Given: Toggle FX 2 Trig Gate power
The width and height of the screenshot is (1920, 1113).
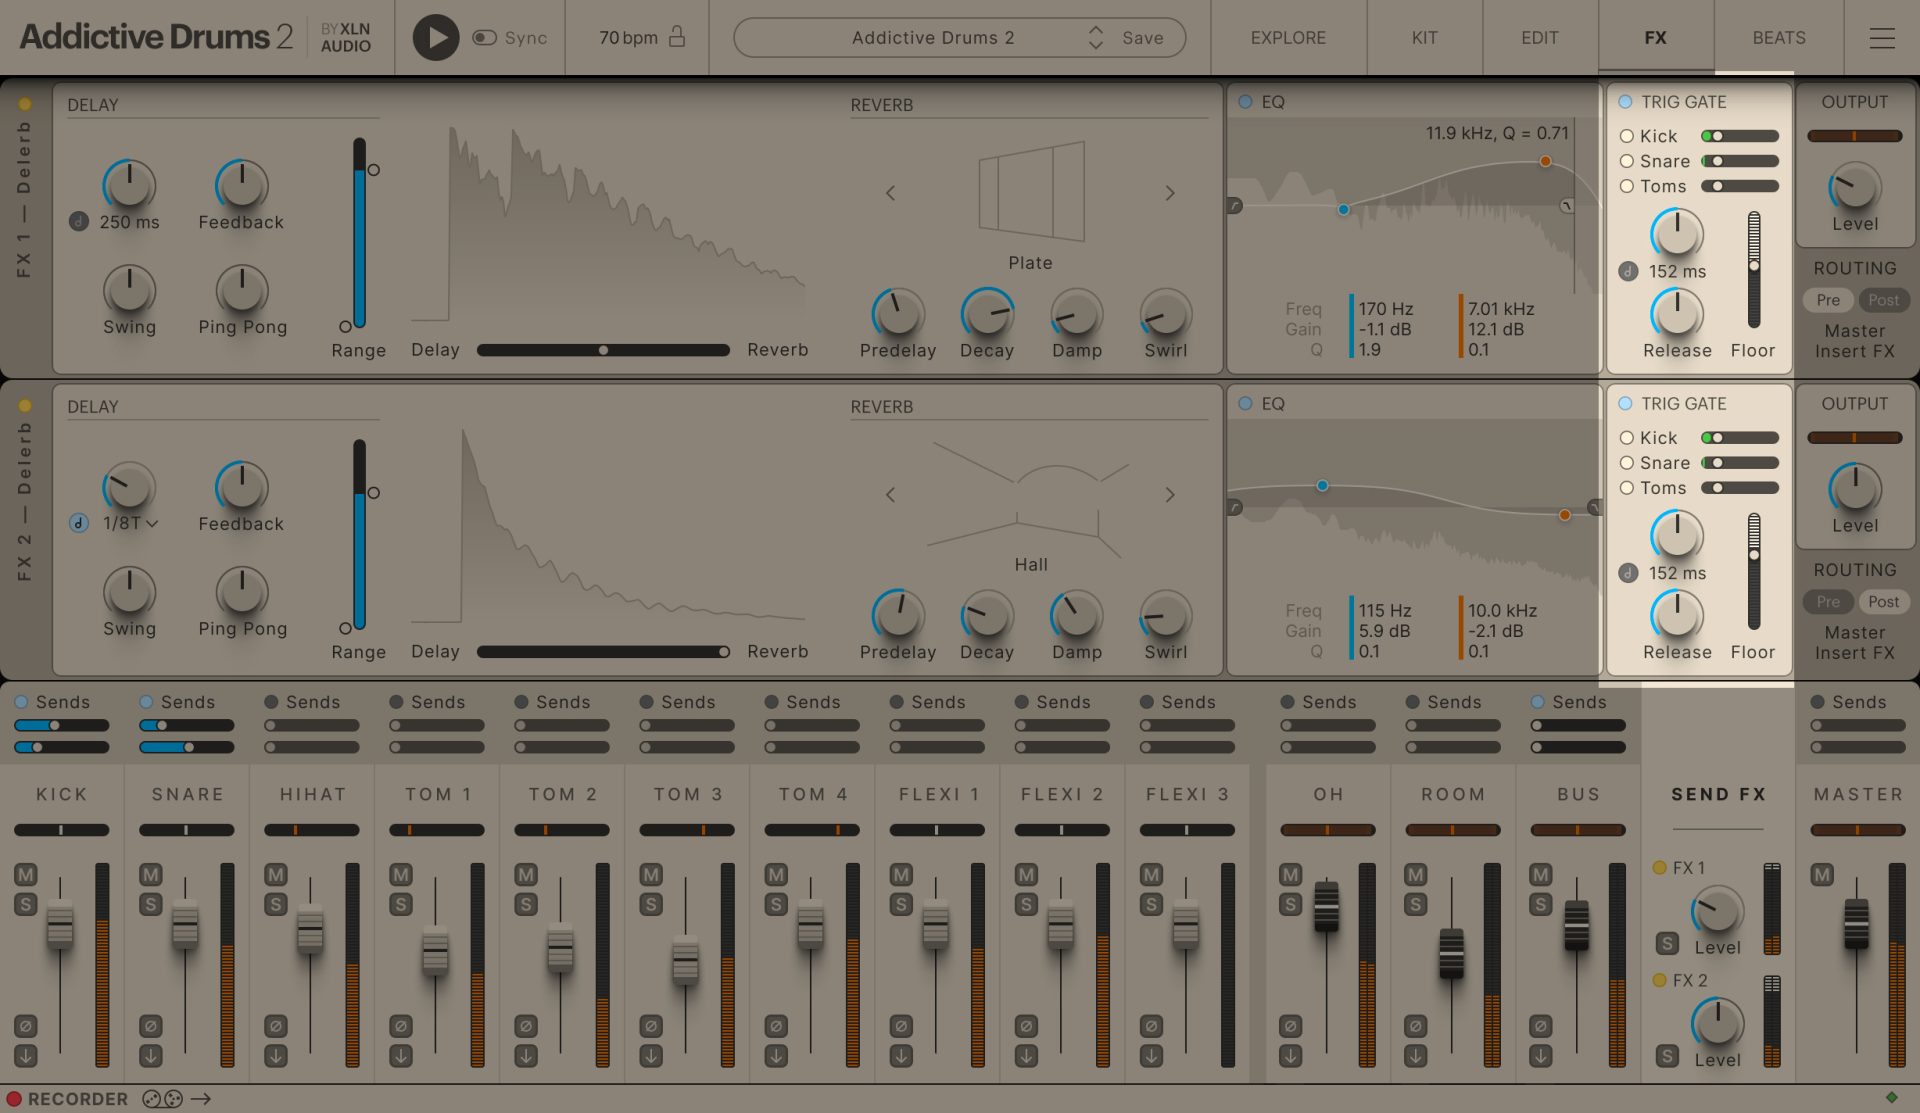Looking at the screenshot, I should point(1625,403).
